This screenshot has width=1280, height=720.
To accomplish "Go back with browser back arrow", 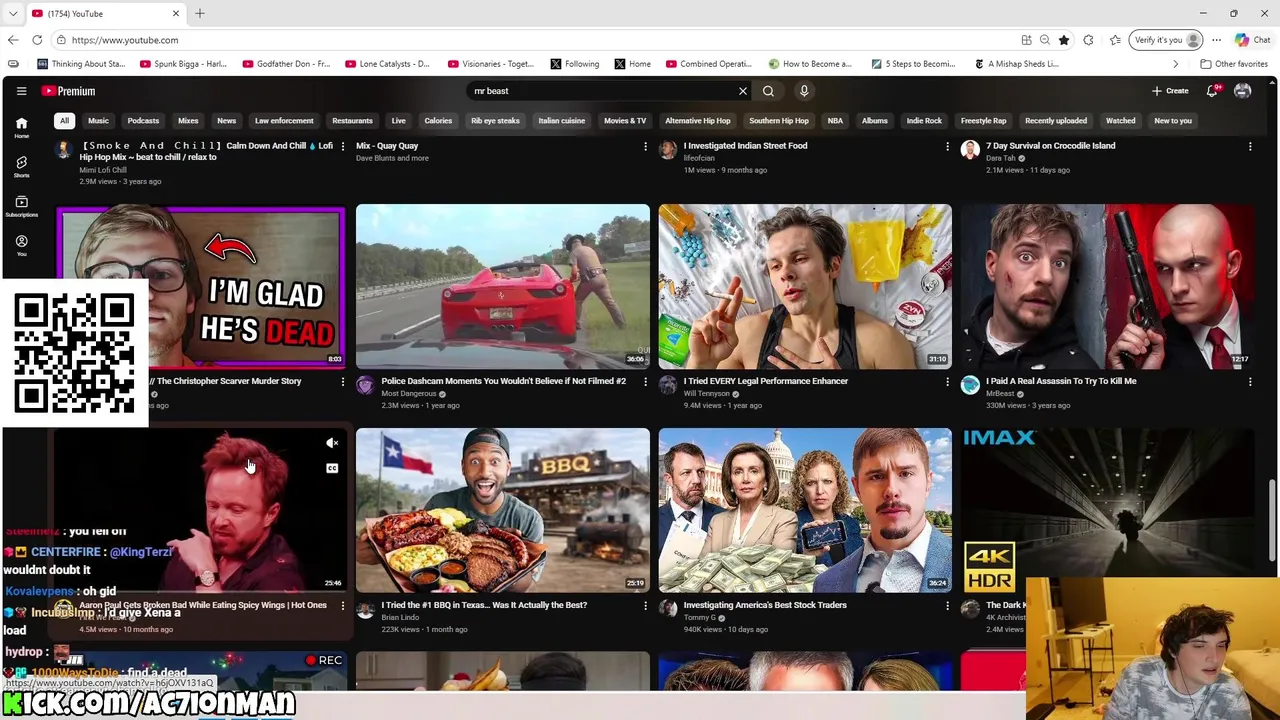I will click(13, 40).
